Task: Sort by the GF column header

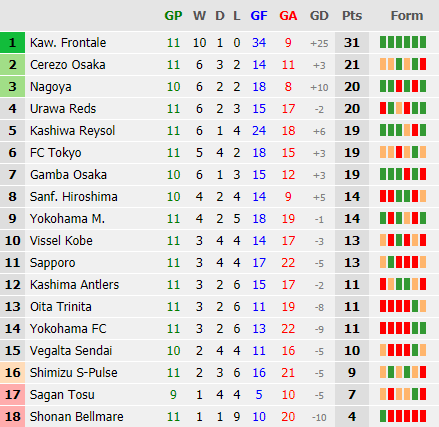Action: pyautogui.click(x=259, y=16)
